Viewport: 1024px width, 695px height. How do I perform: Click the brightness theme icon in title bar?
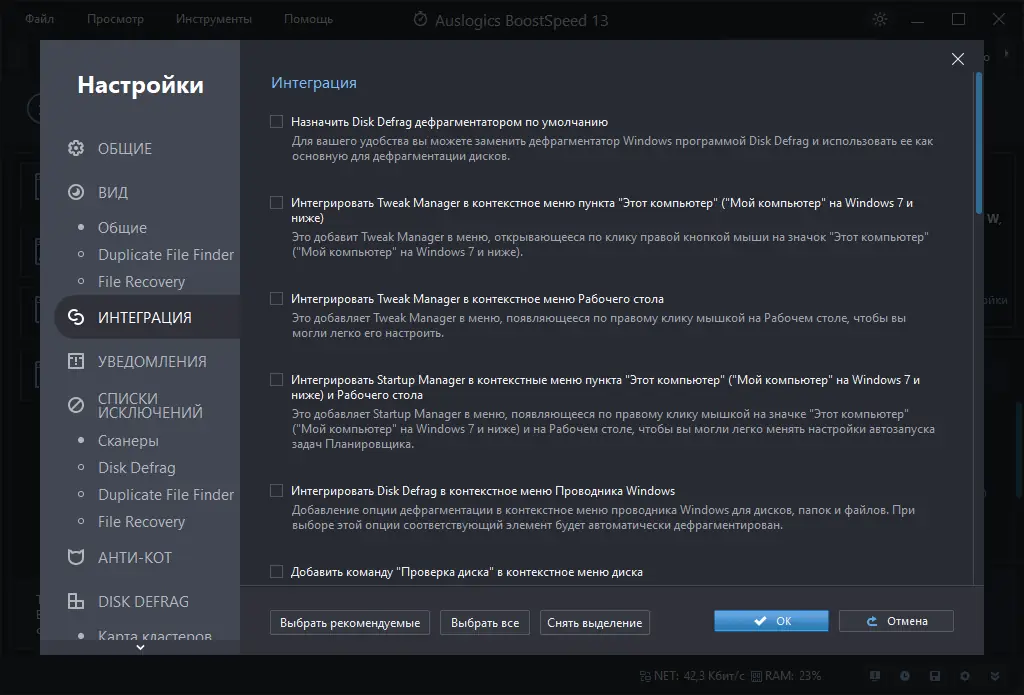[x=880, y=19]
